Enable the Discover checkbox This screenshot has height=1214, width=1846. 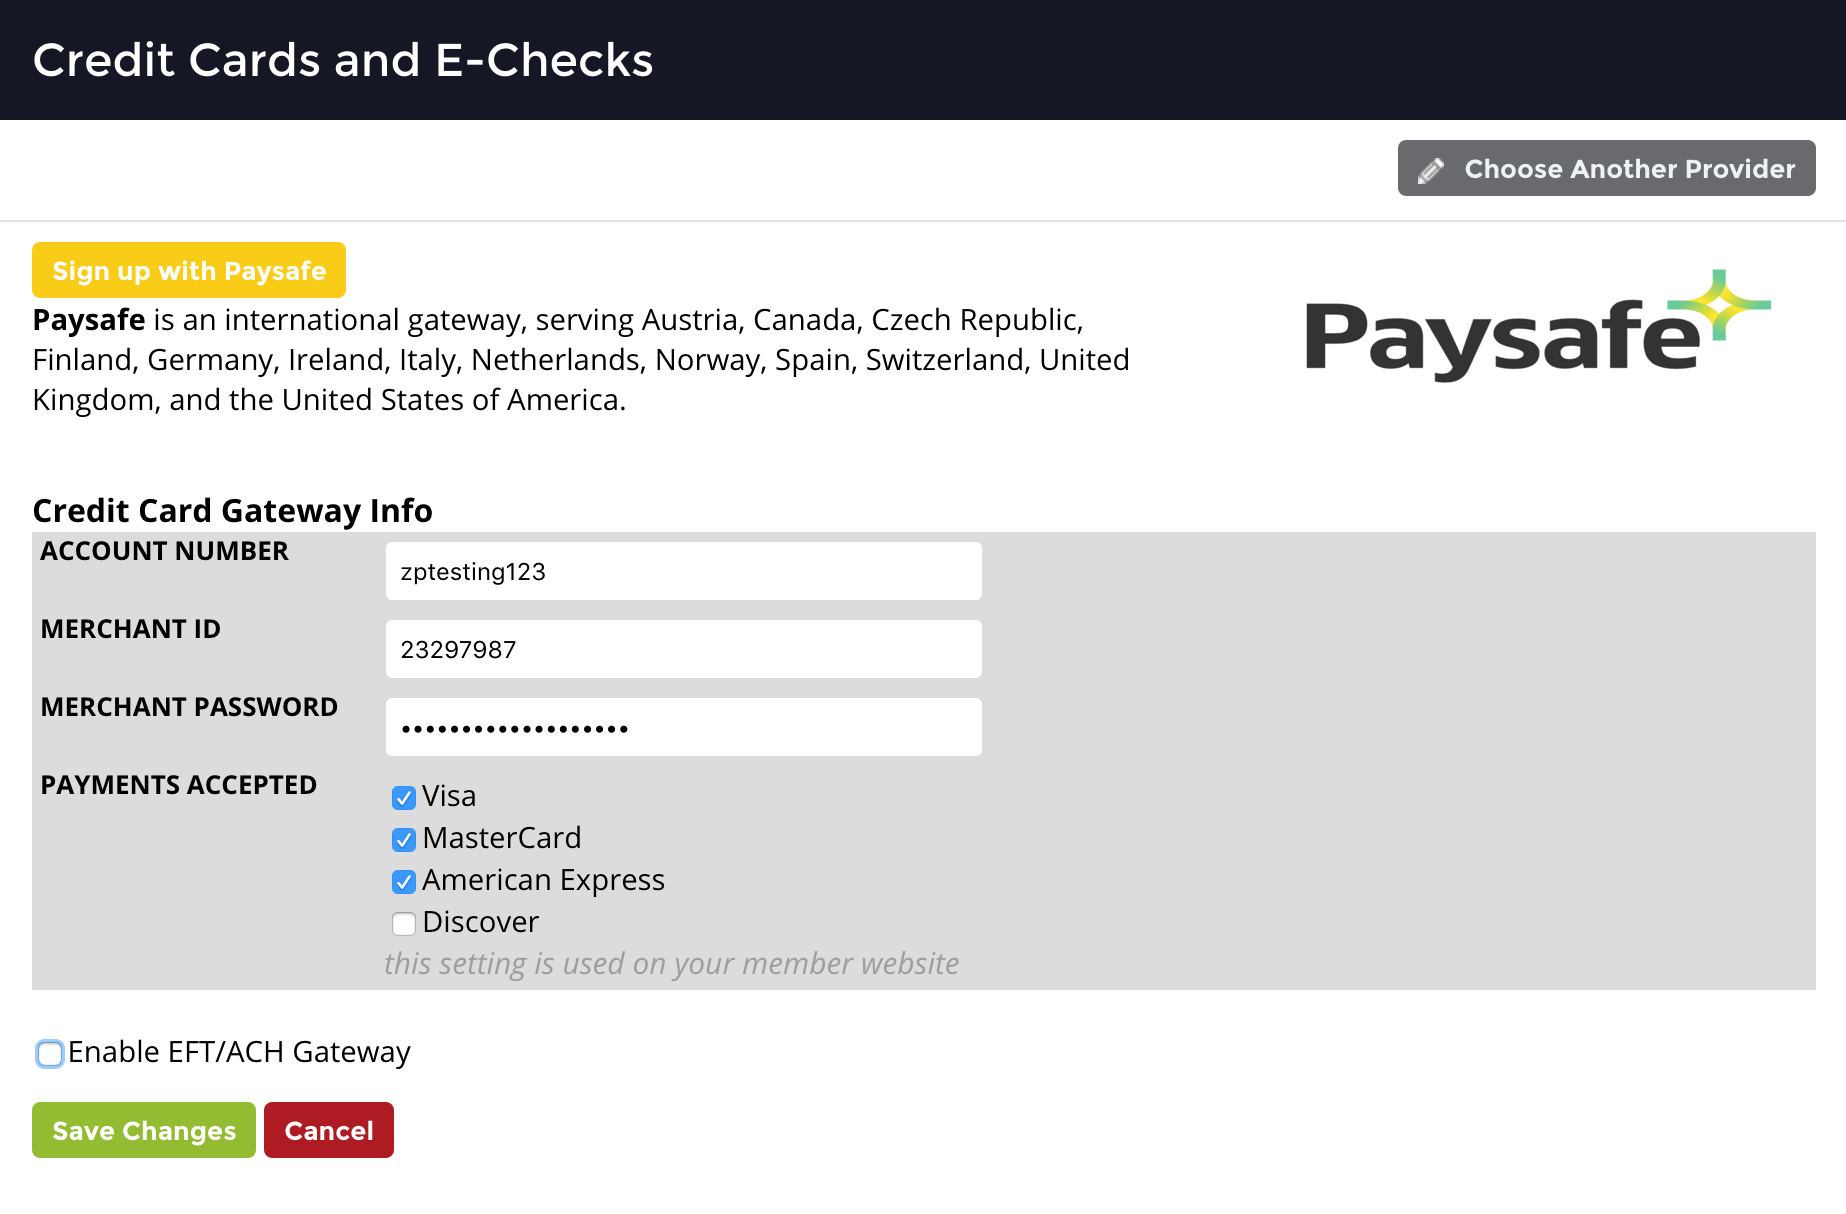click(x=404, y=923)
